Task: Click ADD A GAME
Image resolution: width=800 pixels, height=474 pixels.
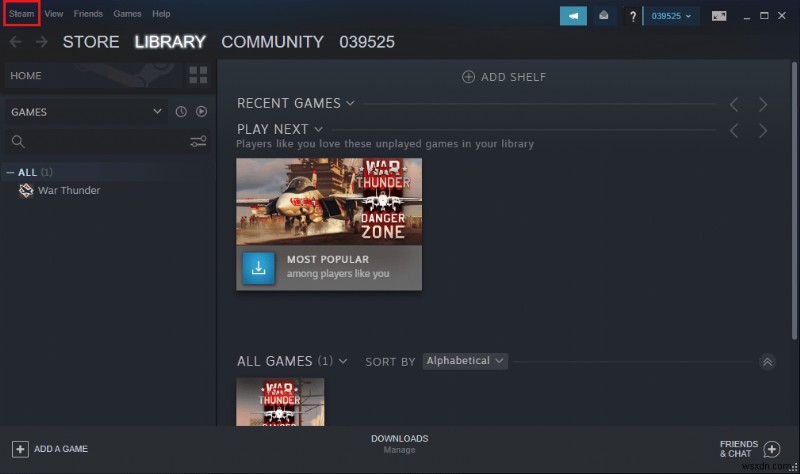Action: point(50,449)
